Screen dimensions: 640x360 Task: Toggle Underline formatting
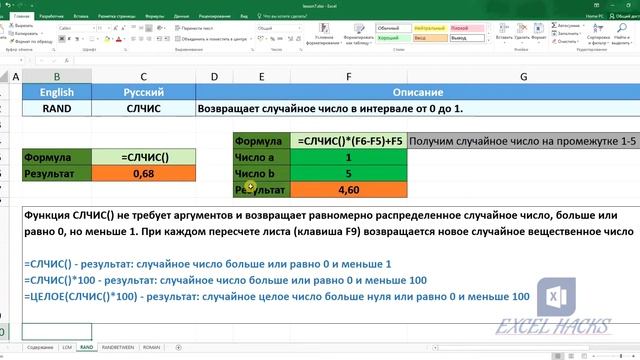click(x=76, y=39)
